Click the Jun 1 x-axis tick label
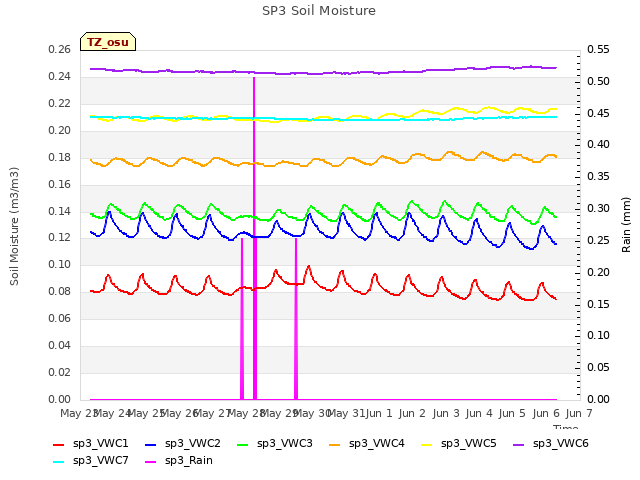 point(379,413)
